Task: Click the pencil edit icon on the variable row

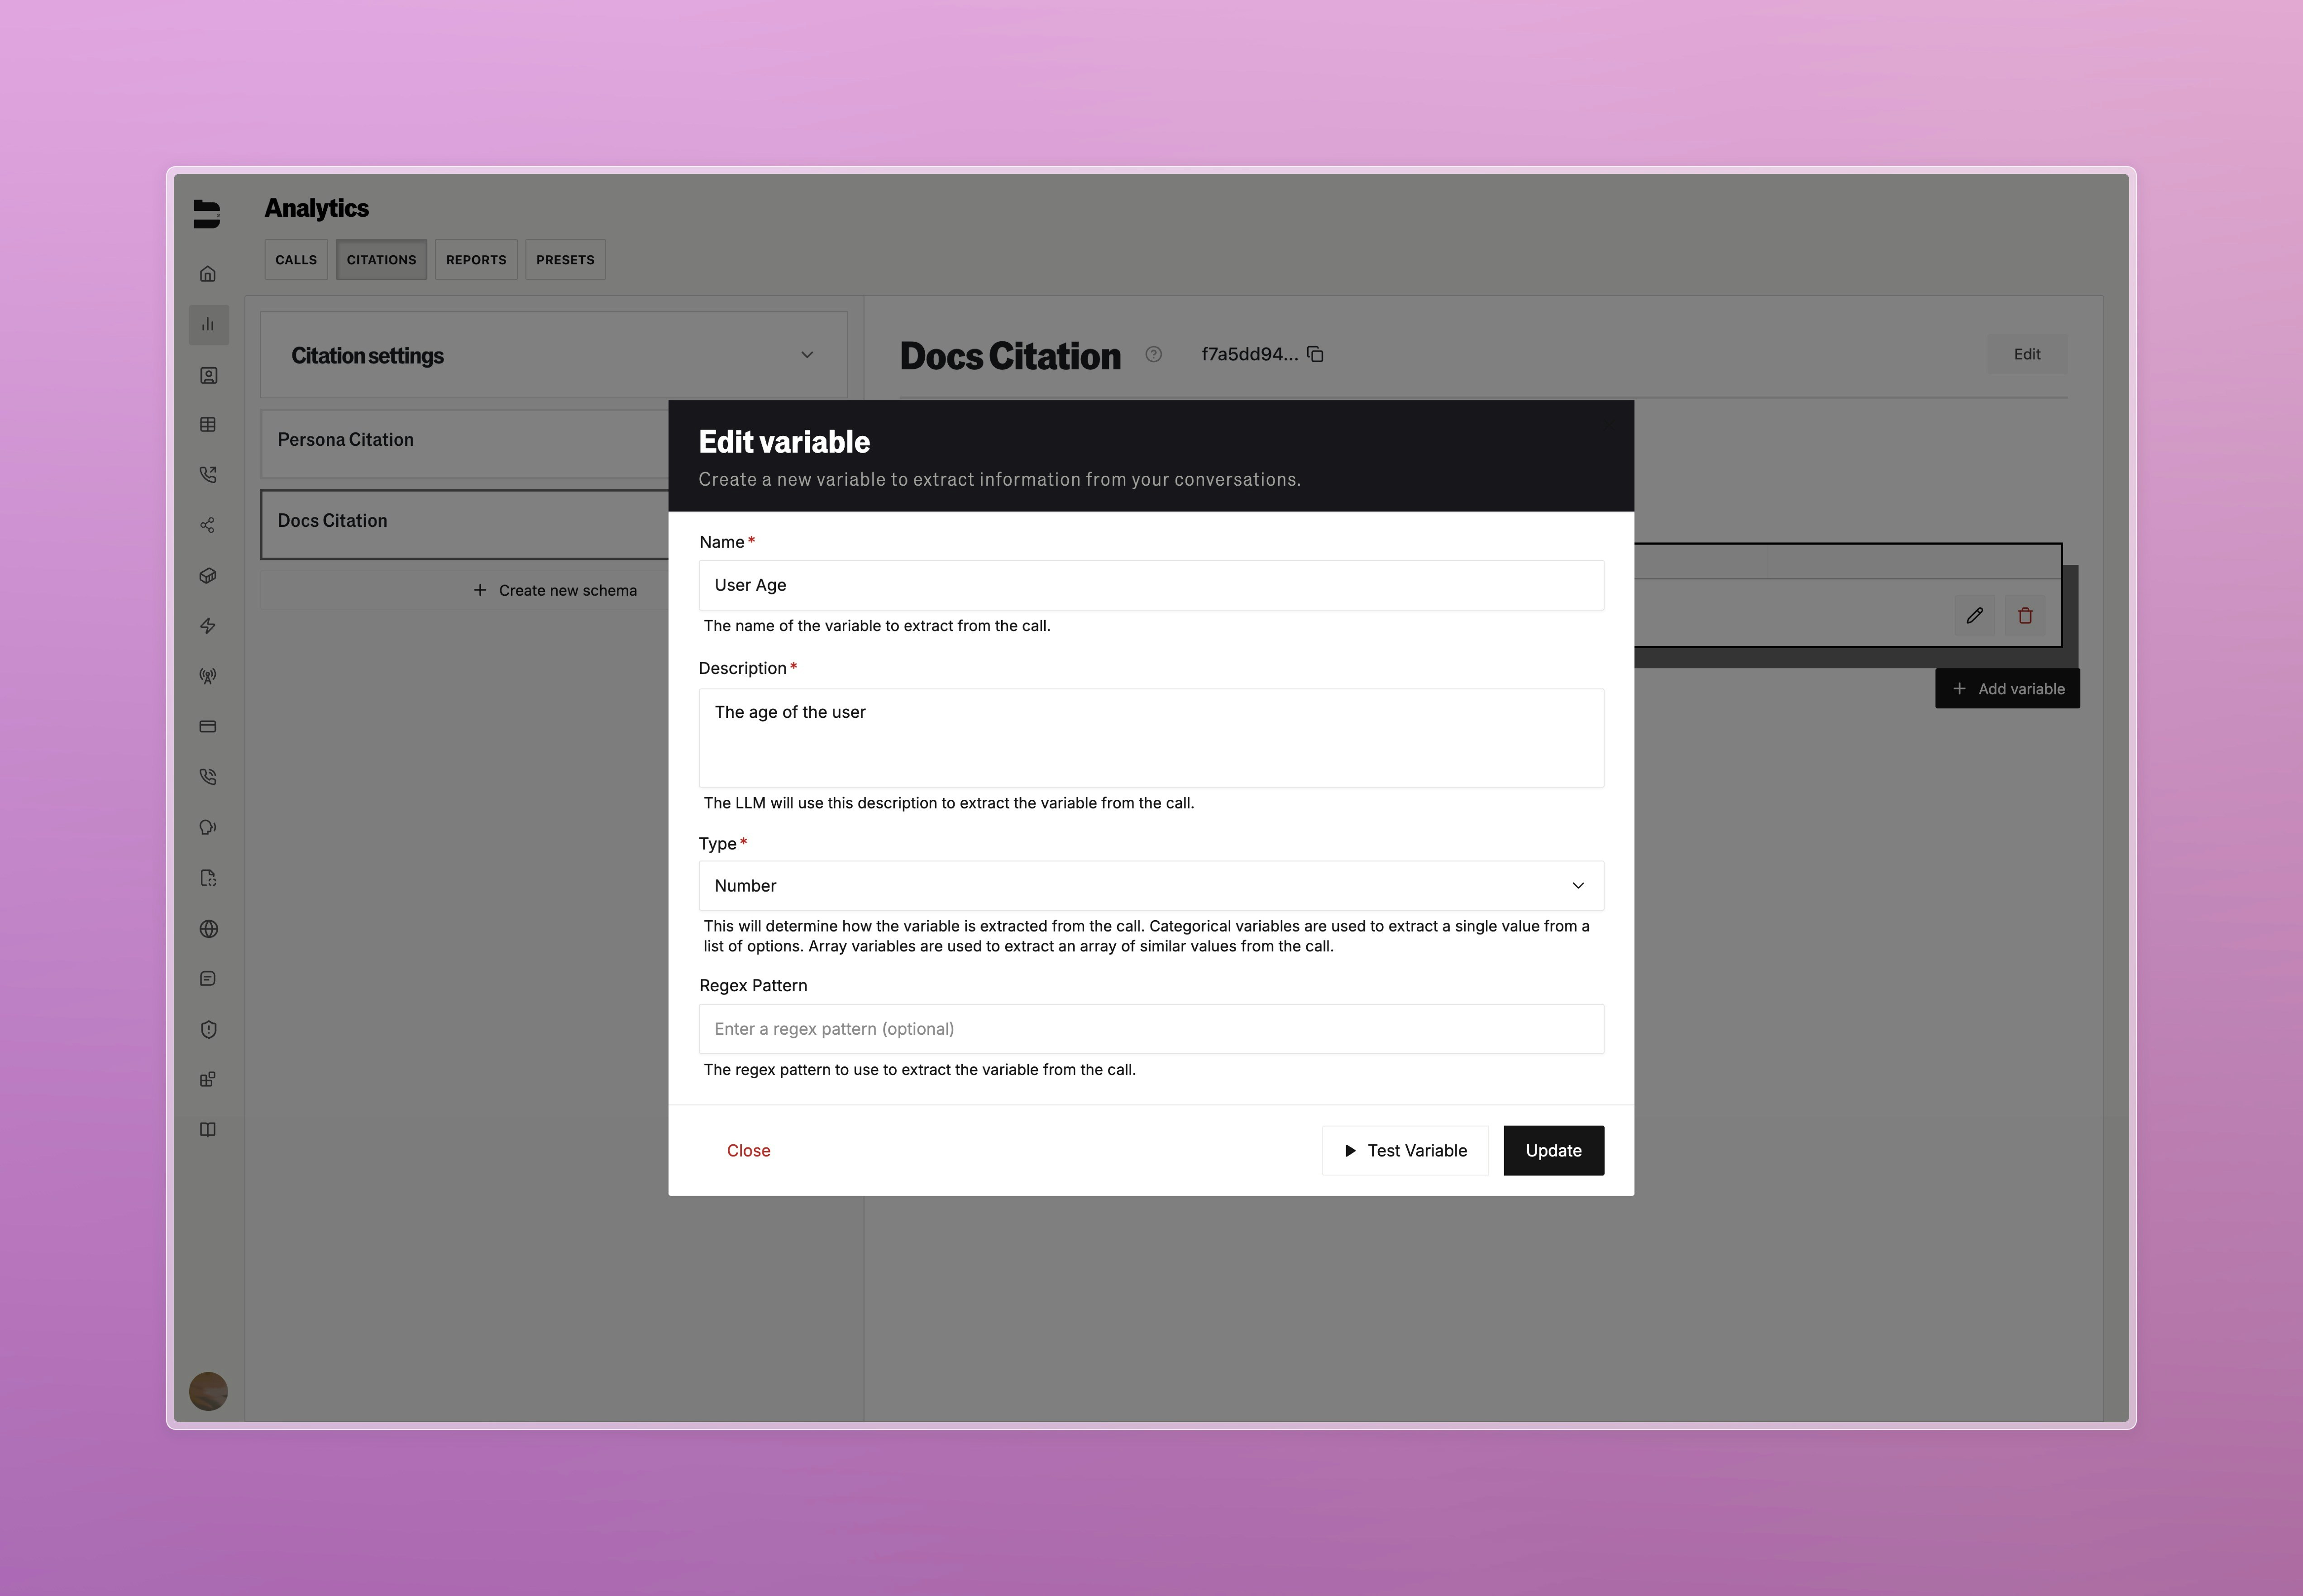Action: pyautogui.click(x=1975, y=615)
